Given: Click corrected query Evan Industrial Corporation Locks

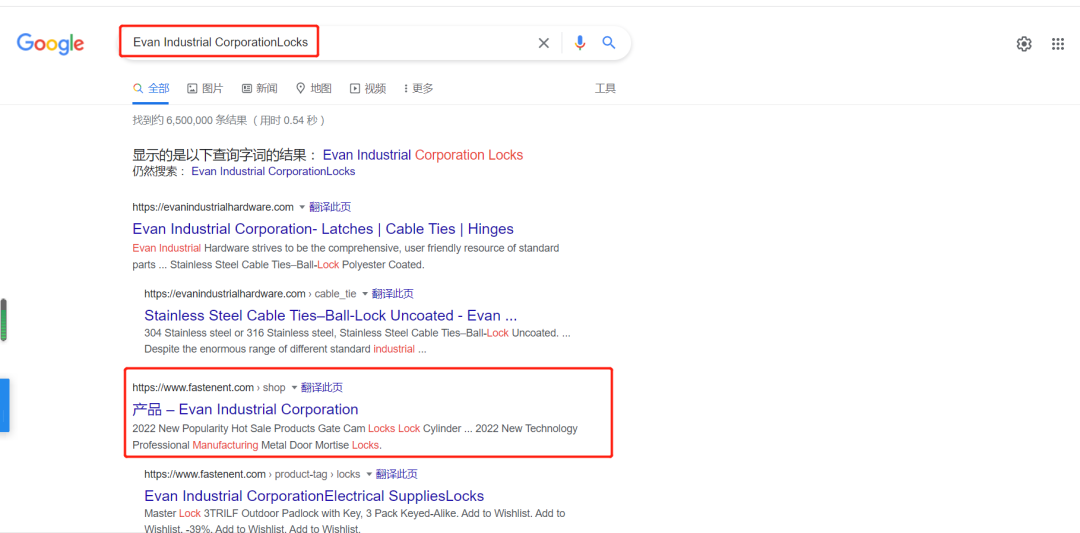Looking at the screenshot, I should (x=423, y=155).
